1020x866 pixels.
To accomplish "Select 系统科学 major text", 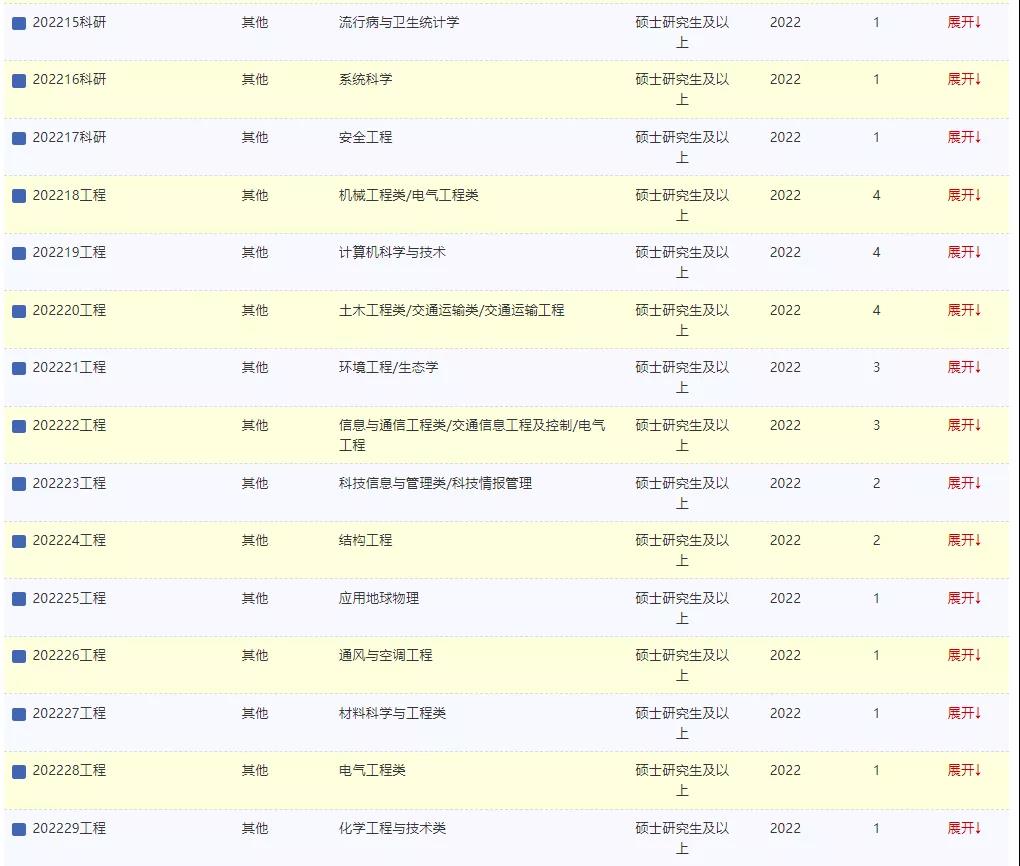I will coord(365,79).
